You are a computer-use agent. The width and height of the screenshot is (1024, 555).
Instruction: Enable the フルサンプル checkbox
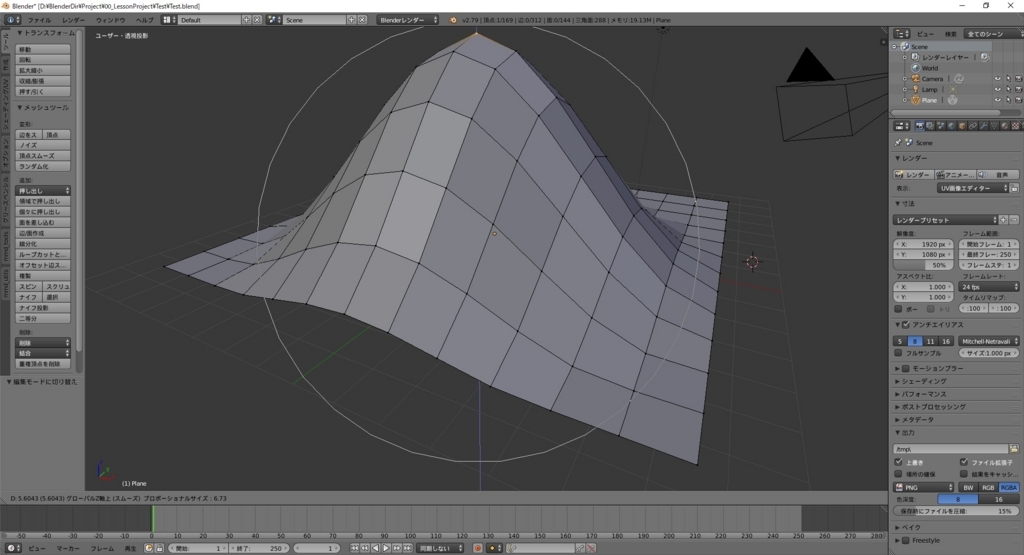tap(898, 353)
